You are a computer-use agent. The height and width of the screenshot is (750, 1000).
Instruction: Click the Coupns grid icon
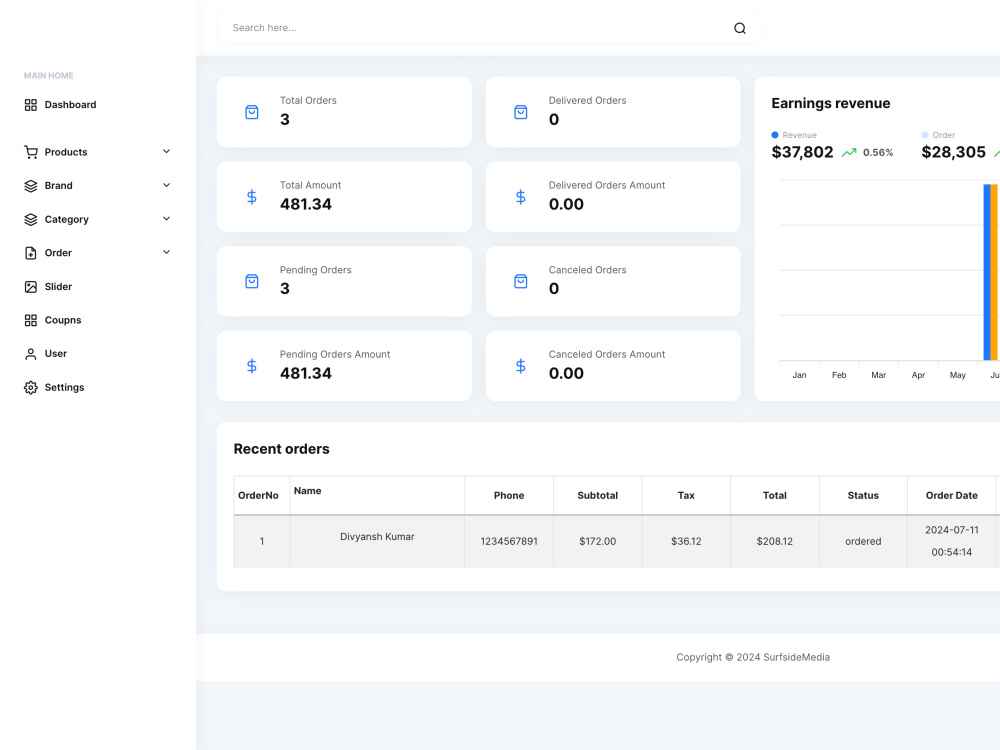click(31, 320)
